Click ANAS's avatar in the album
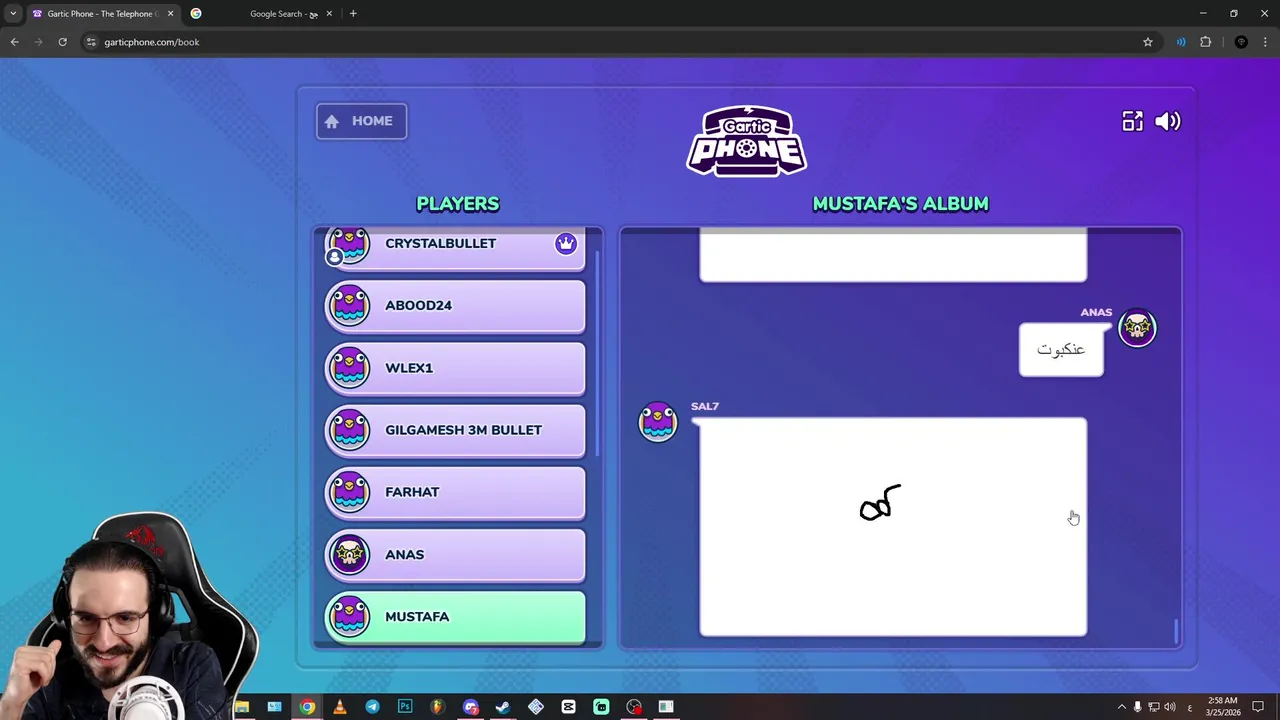1280x720 pixels. [x=1137, y=328]
